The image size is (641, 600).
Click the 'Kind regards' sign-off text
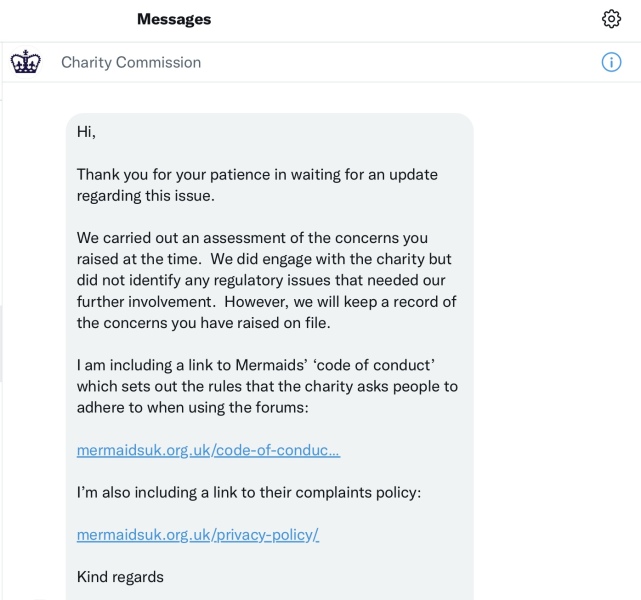click(x=120, y=576)
